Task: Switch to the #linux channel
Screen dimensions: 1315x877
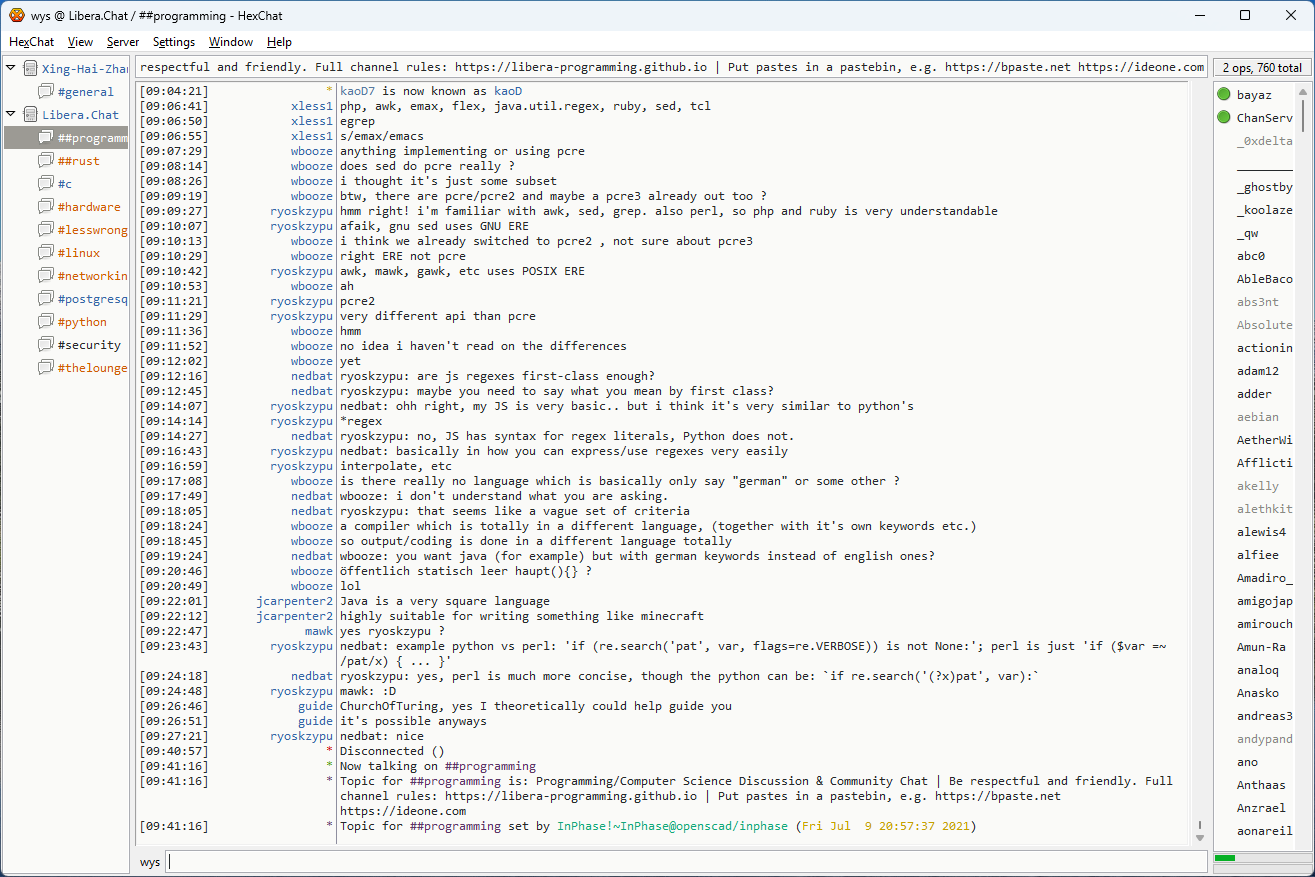Action: pos(79,253)
